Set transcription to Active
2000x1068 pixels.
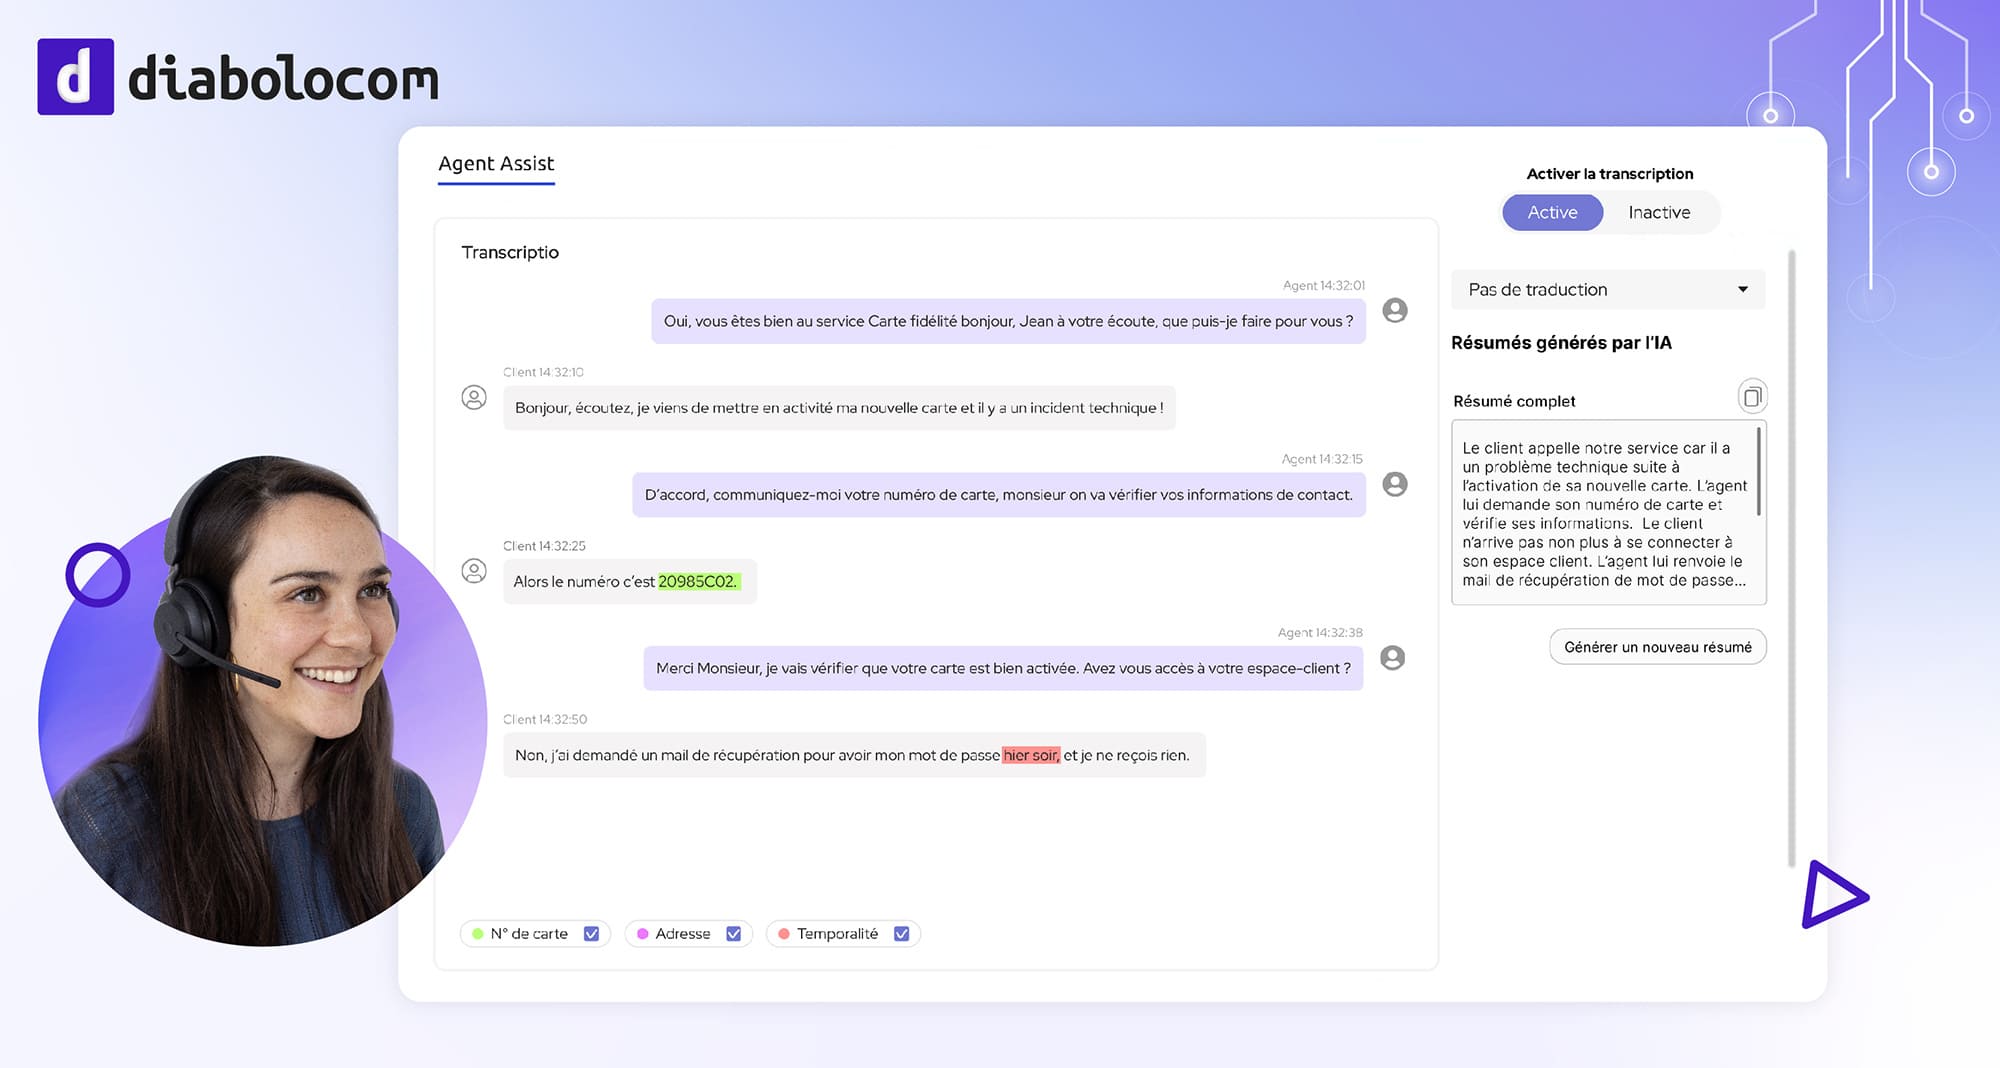pyautogui.click(x=1552, y=212)
